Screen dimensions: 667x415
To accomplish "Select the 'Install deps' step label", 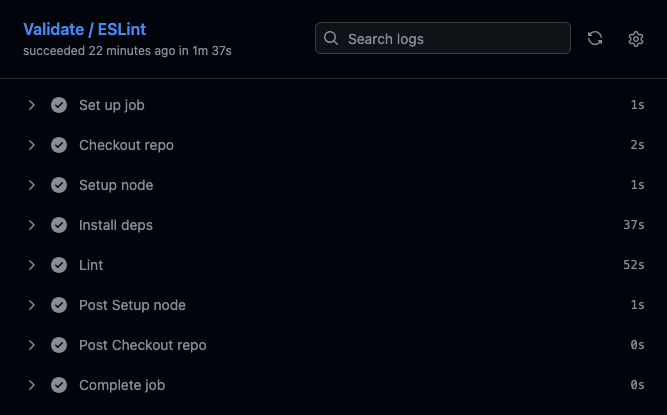I will [x=116, y=225].
